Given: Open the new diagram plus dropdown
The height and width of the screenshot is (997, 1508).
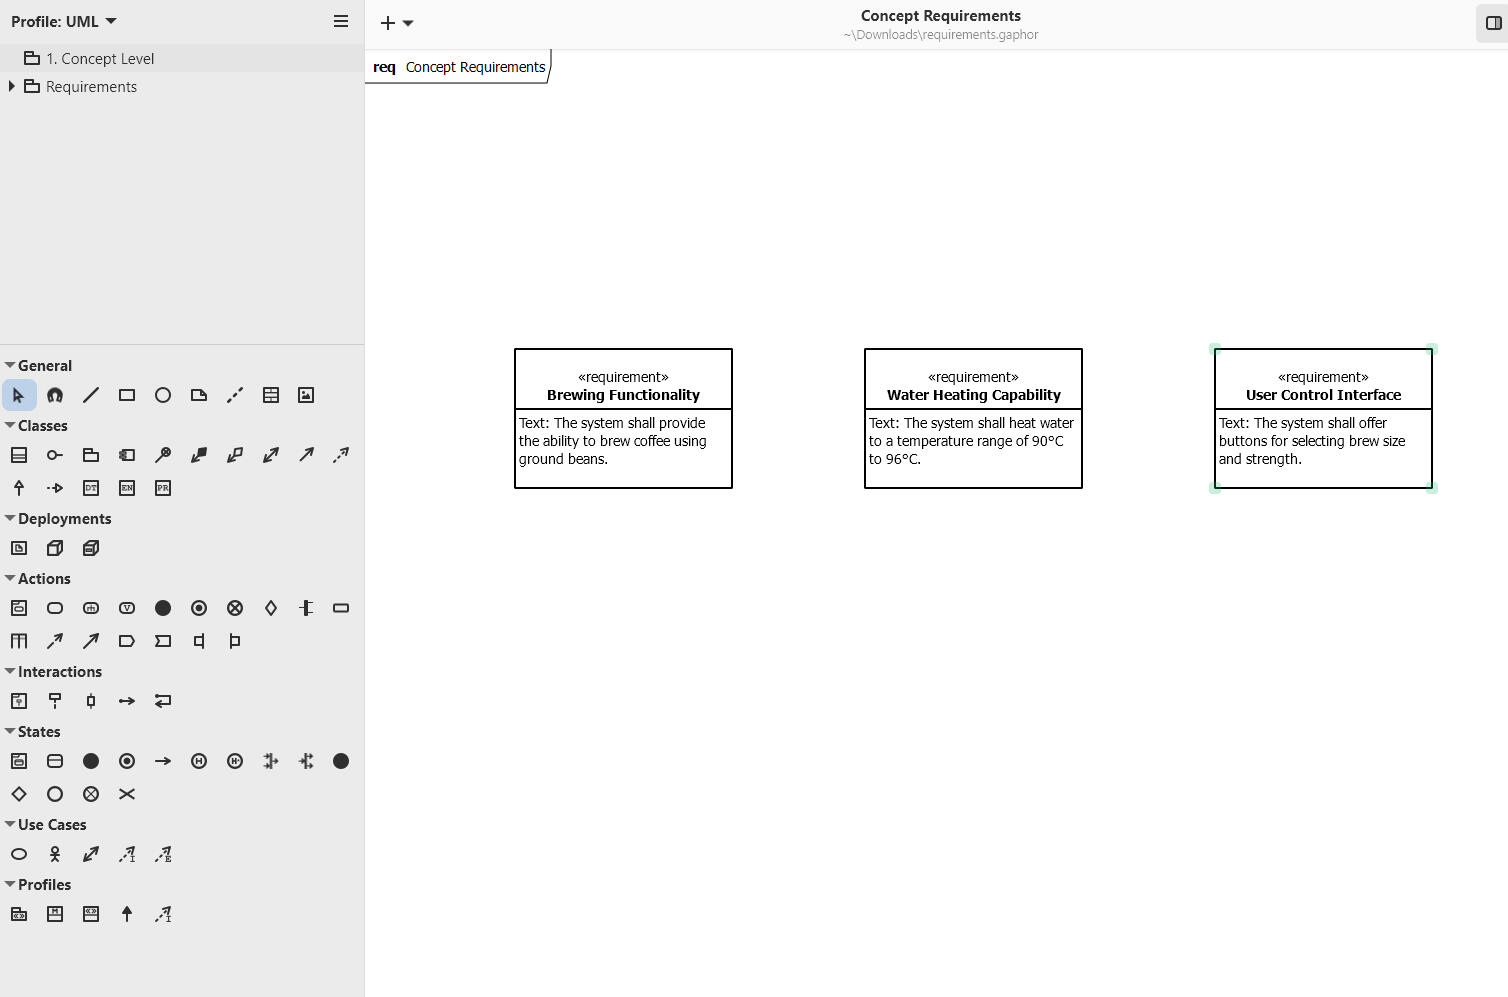Looking at the screenshot, I should [397, 23].
